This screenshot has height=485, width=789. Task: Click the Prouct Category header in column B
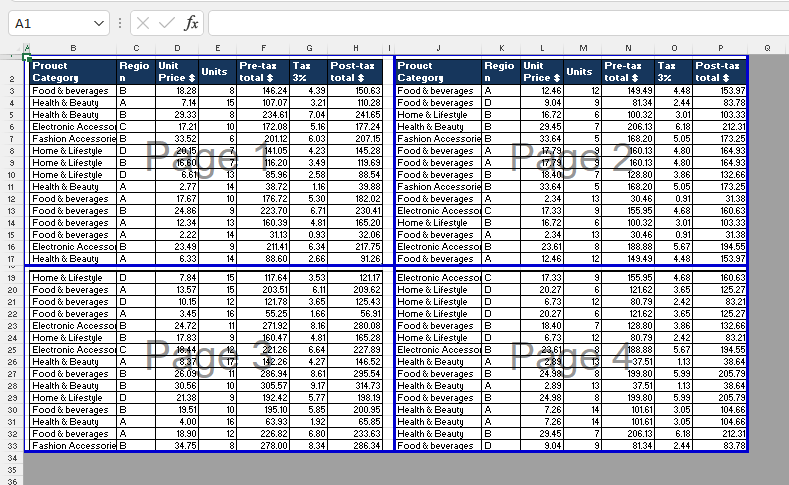coord(73,72)
